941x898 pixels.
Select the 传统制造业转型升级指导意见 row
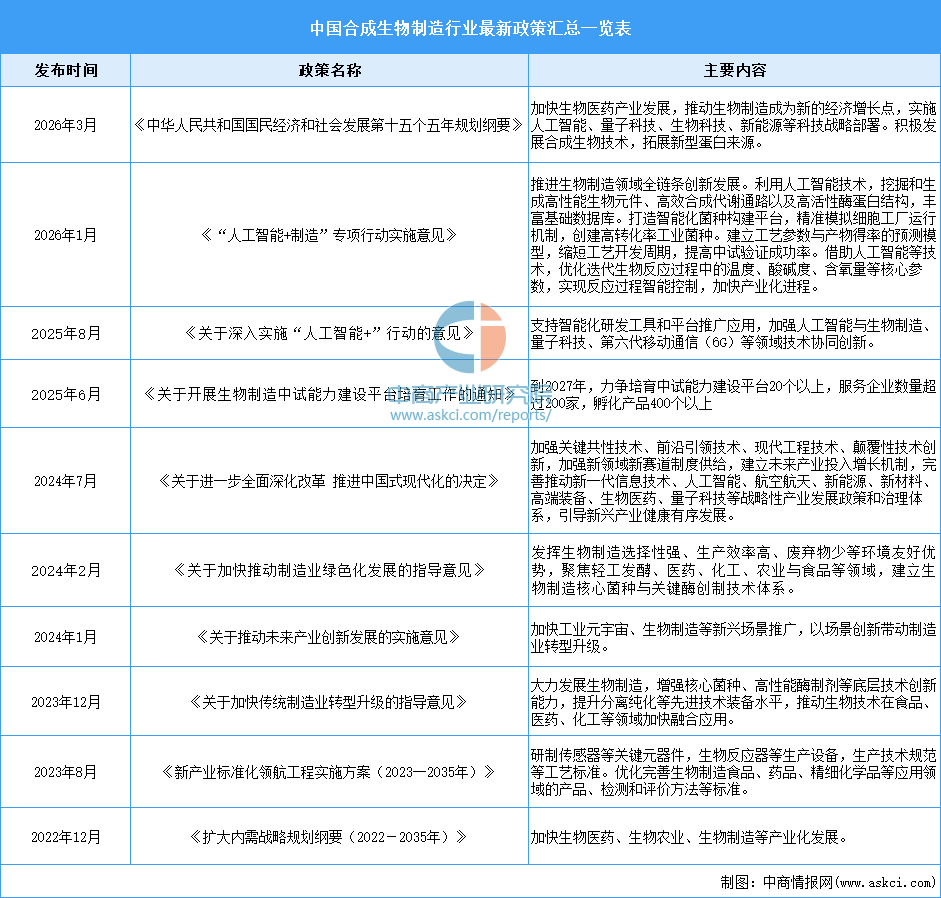(x=329, y=701)
